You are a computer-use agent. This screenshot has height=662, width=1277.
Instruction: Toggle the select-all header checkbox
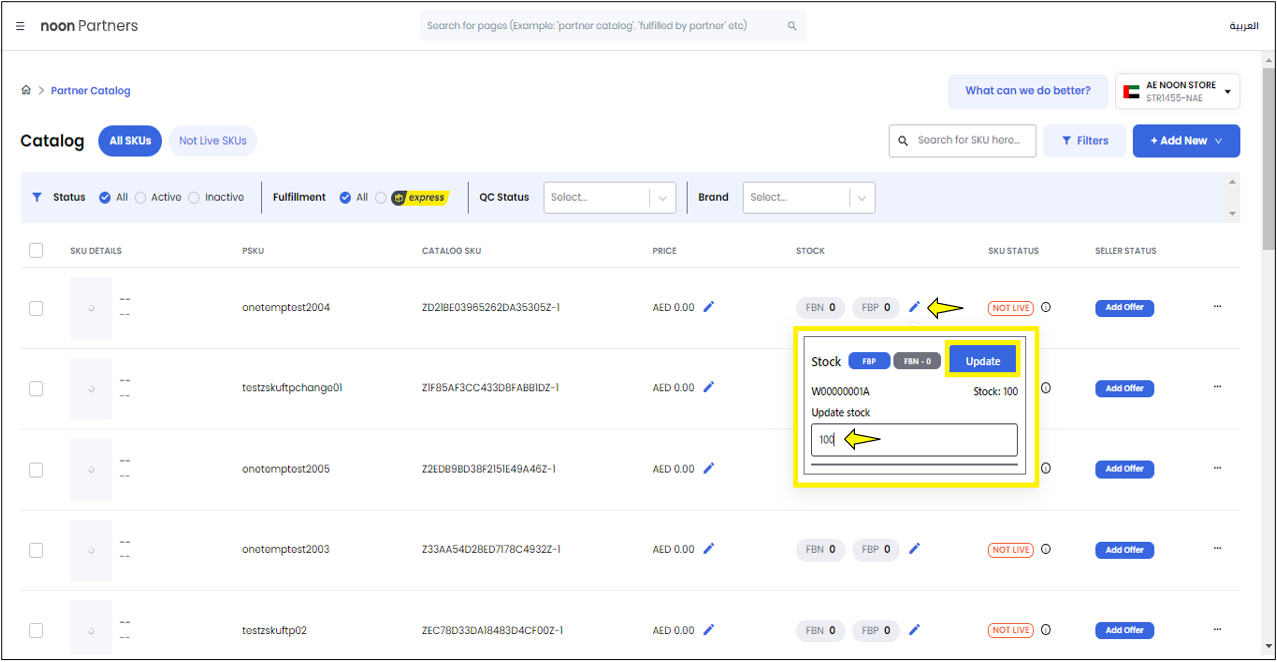pos(36,251)
